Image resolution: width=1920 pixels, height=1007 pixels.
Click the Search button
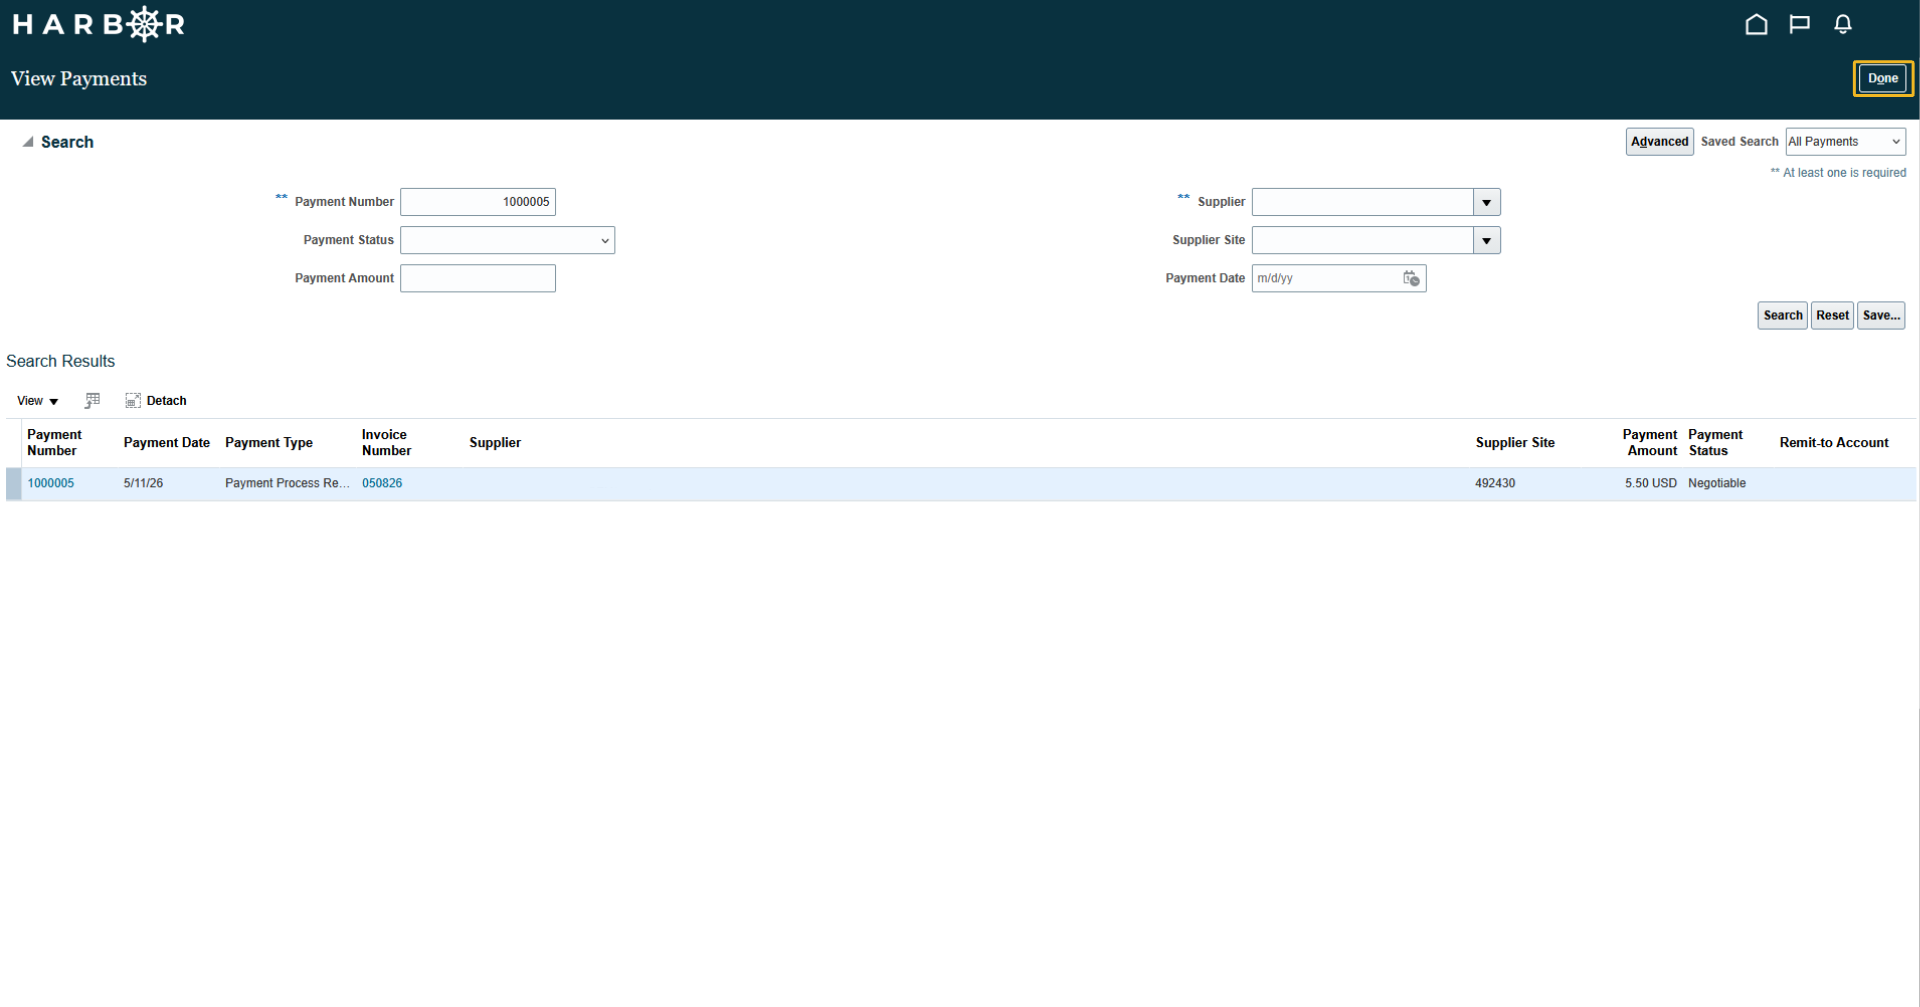point(1782,315)
